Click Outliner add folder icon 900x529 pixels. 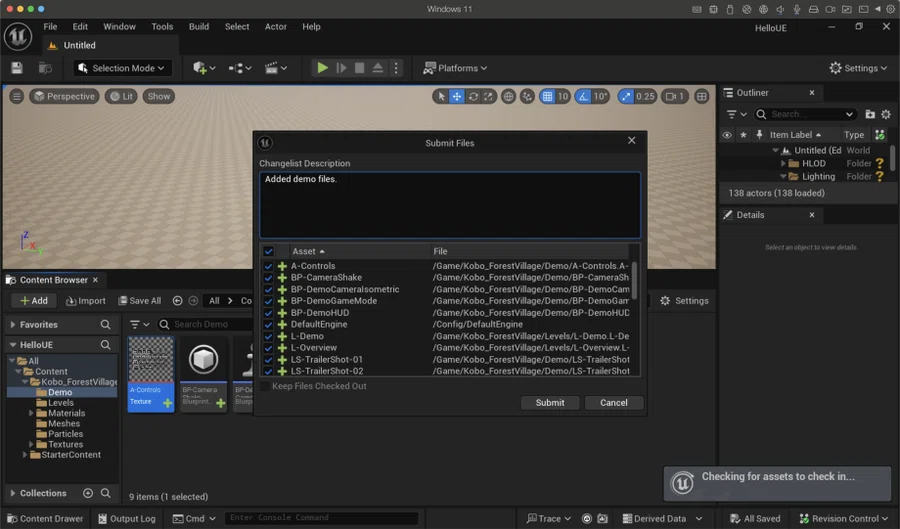870,114
